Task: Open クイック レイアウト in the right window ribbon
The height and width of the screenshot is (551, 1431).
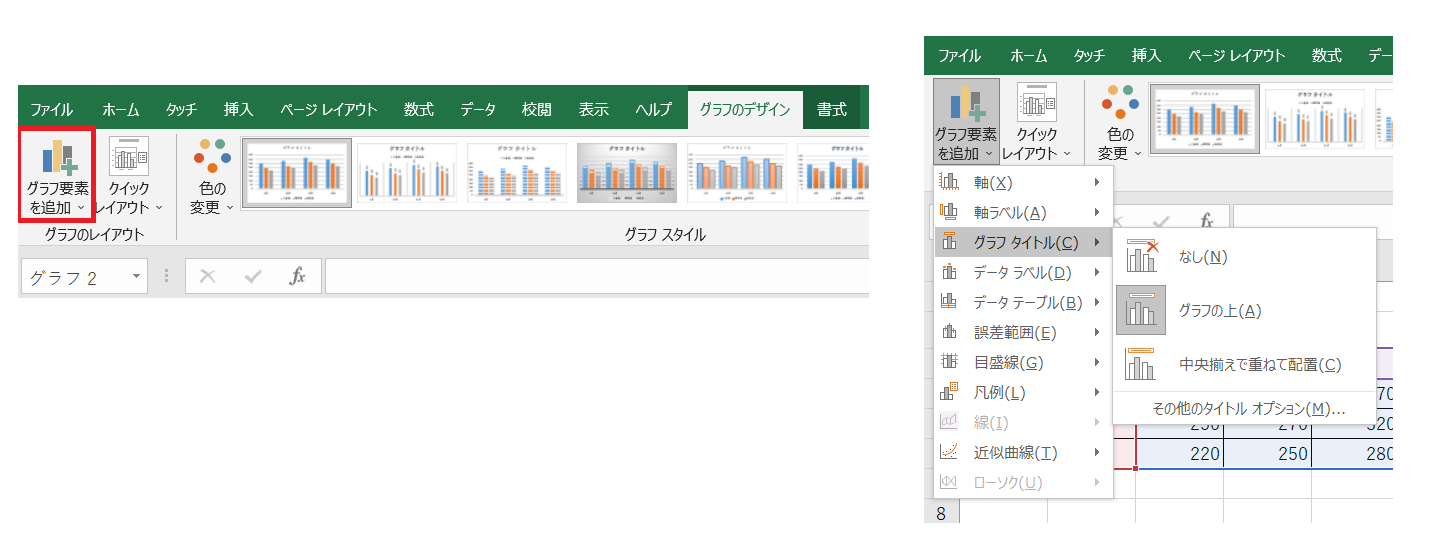Action: [1036, 124]
